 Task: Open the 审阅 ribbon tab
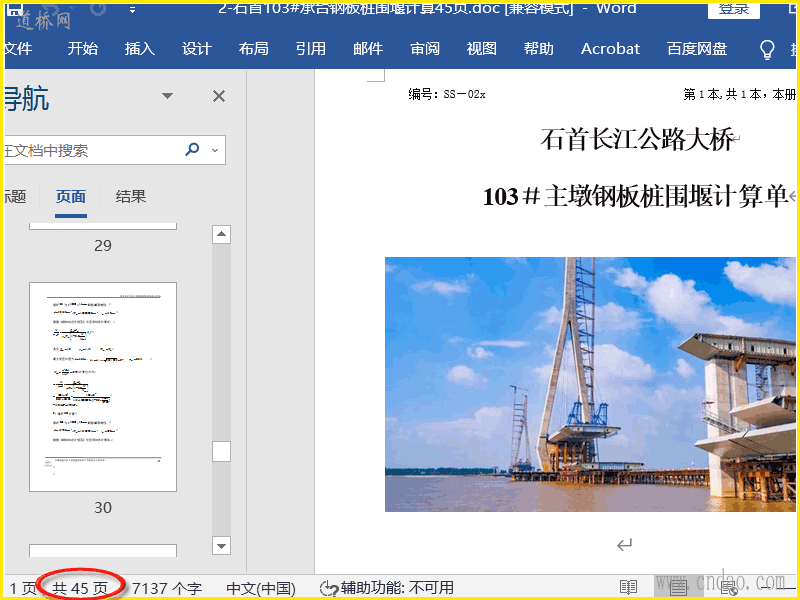click(x=425, y=49)
